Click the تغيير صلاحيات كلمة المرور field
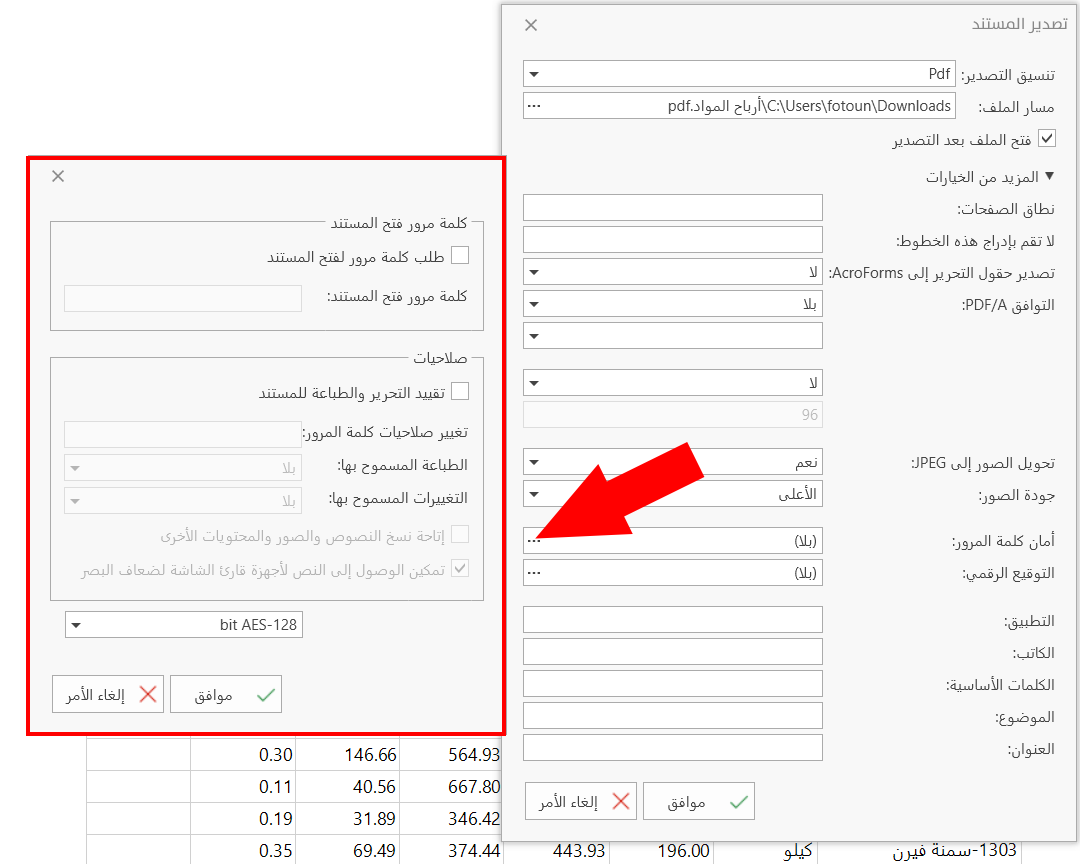The image size is (1080, 864). pyautogui.click(x=183, y=434)
